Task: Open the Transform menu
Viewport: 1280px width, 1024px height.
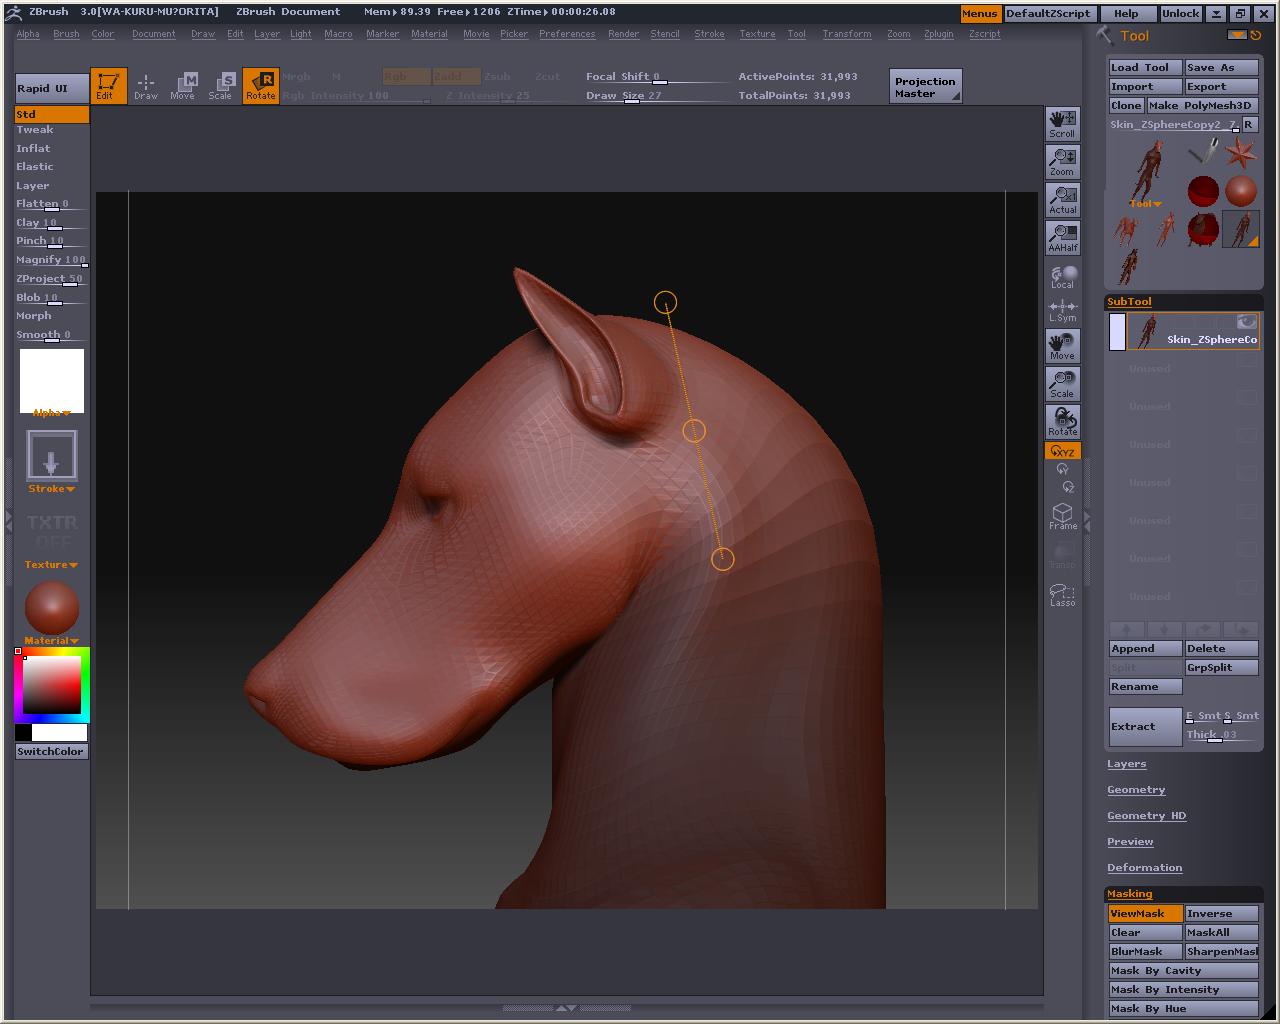Action: click(846, 34)
